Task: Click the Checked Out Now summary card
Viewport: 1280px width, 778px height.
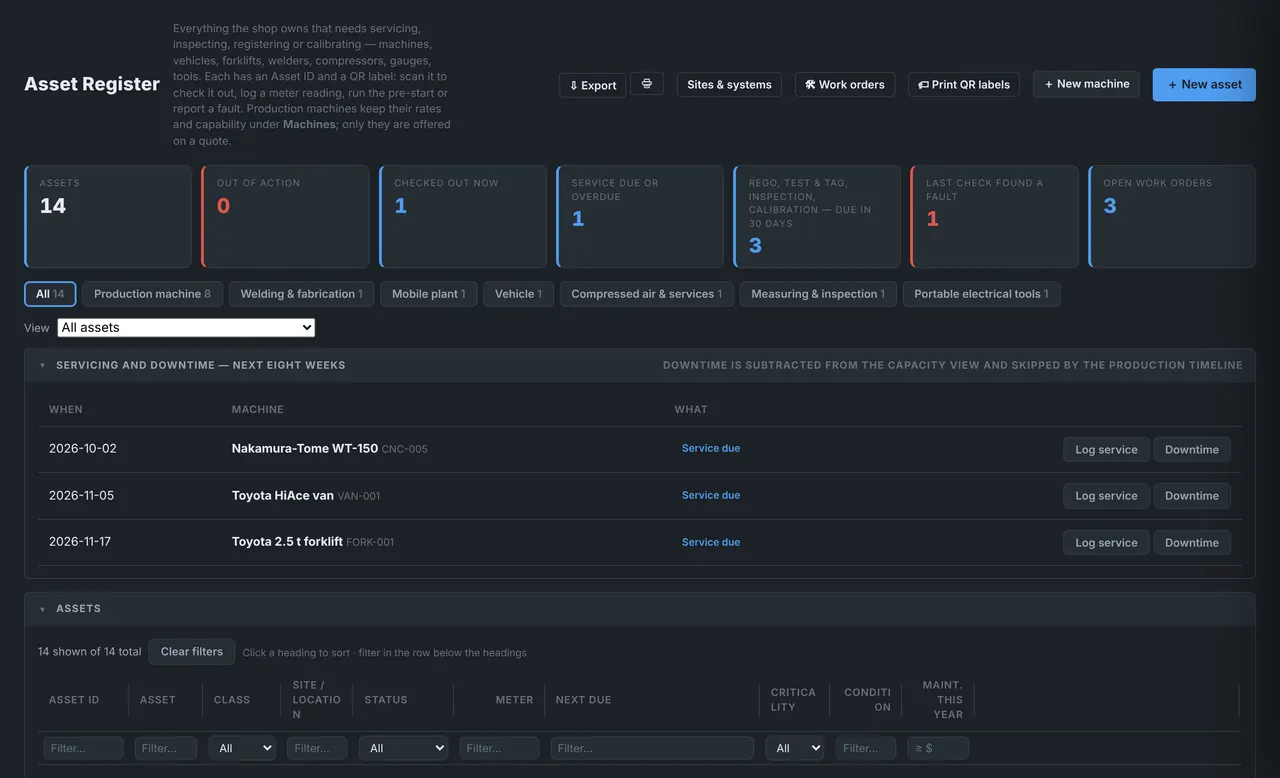Action: coord(463,216)
